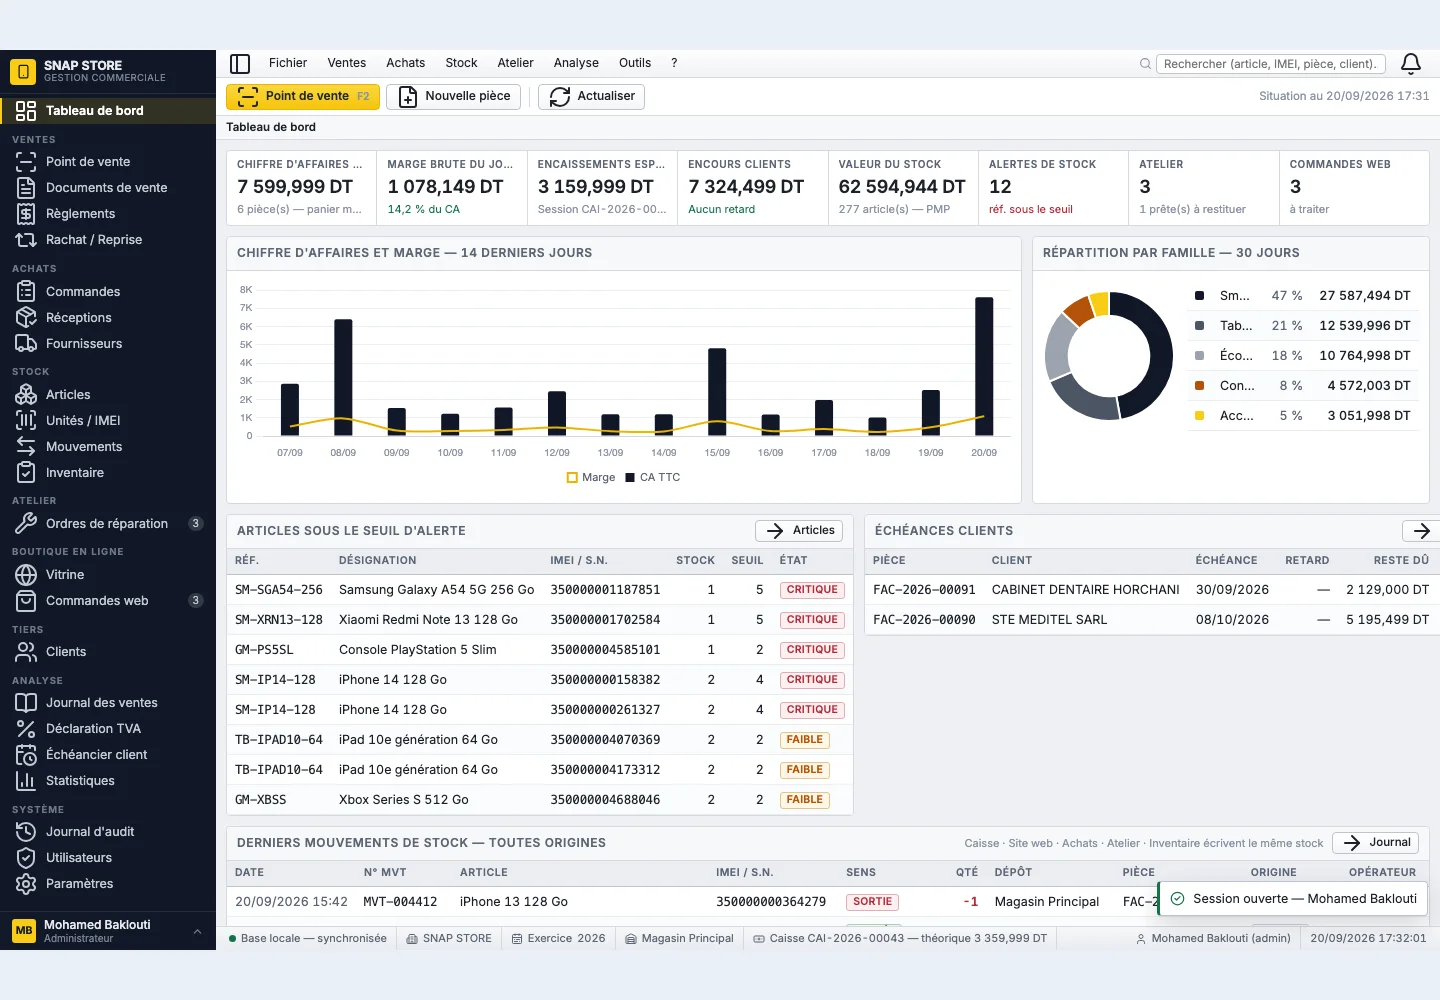Toggle Marge series in chart legend
This screenshot has width=1440, height=1000.
[x=591, y=477]
